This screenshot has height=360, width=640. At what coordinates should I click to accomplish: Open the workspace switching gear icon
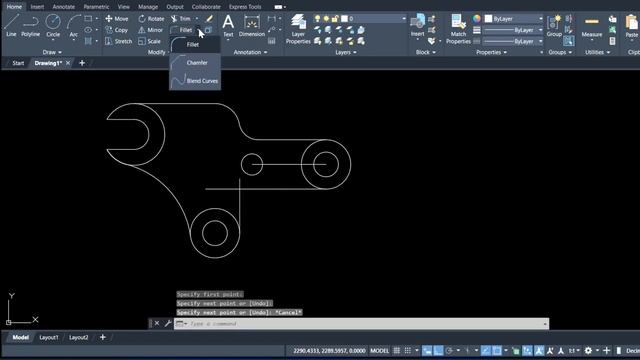[588, 351]
